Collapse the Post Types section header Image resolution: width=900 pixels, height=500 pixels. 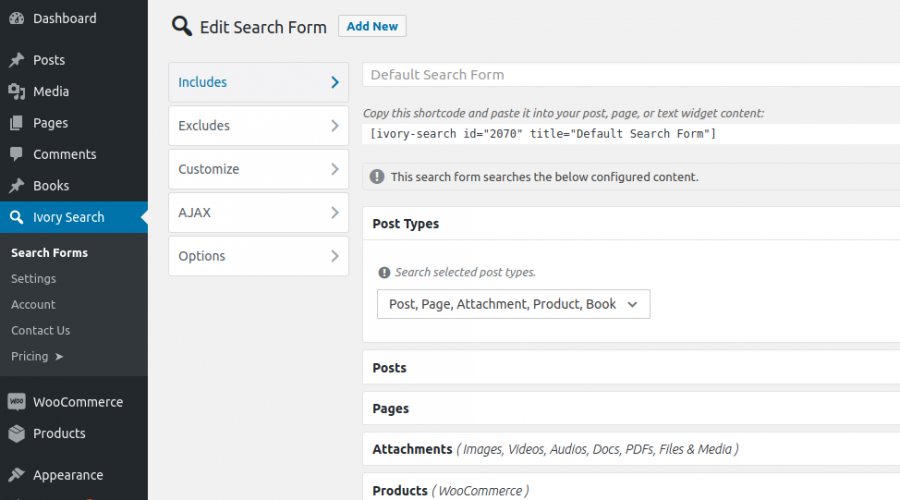(x=631, y=223)
